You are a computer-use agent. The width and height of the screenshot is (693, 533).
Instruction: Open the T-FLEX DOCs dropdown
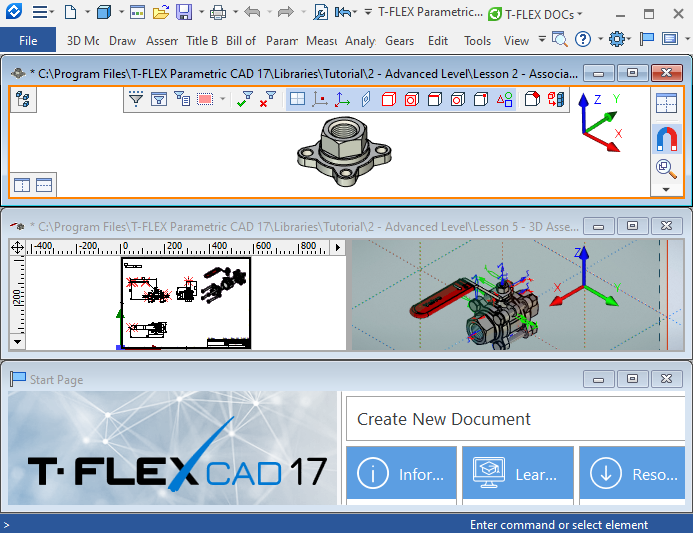(535, 15)
